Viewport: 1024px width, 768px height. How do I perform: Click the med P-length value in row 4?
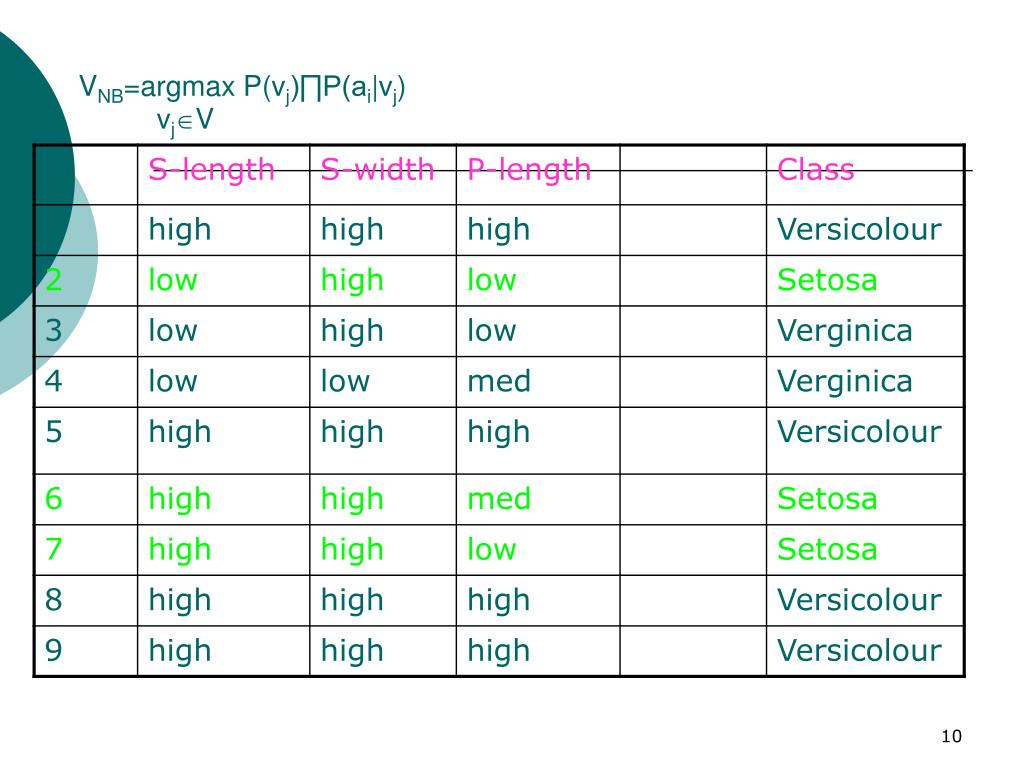(499, 381)
